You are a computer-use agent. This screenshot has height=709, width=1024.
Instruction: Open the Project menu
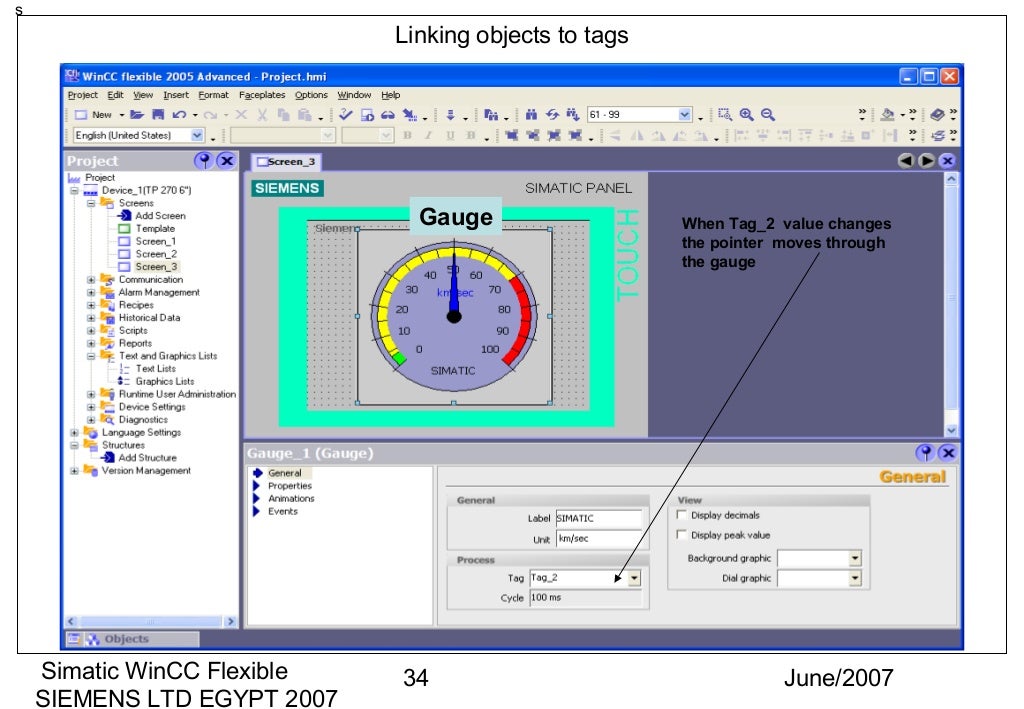tap(82, 95)
